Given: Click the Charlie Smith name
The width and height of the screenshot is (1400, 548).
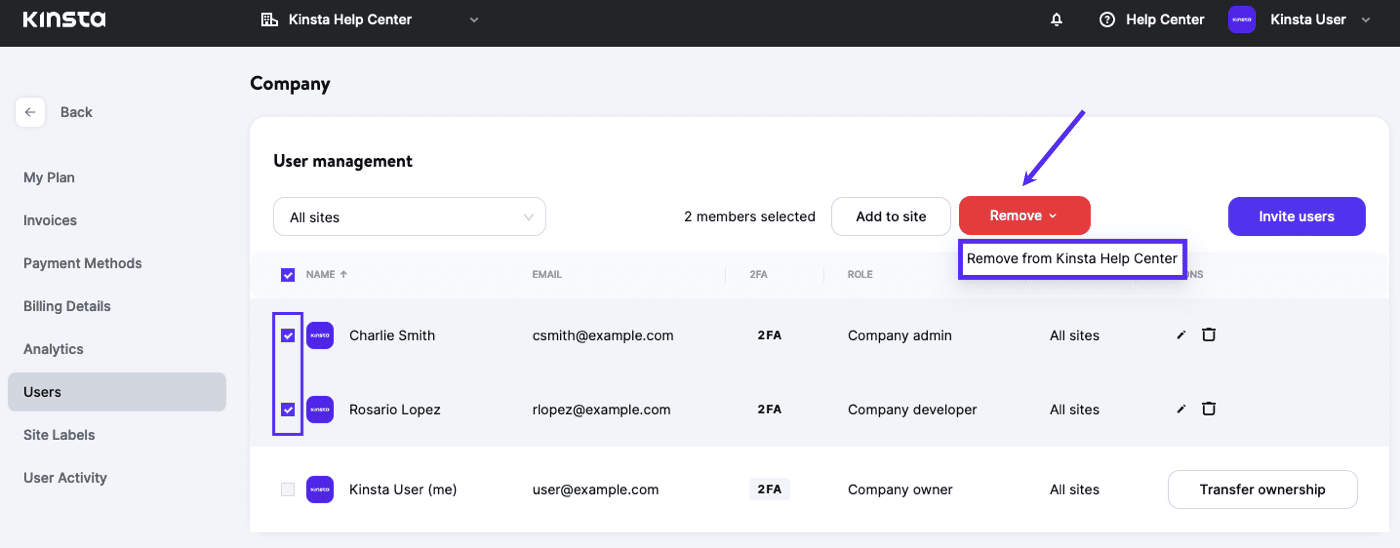Looking at the screenshot, I should pyautogui.click(x=392, y=335).
